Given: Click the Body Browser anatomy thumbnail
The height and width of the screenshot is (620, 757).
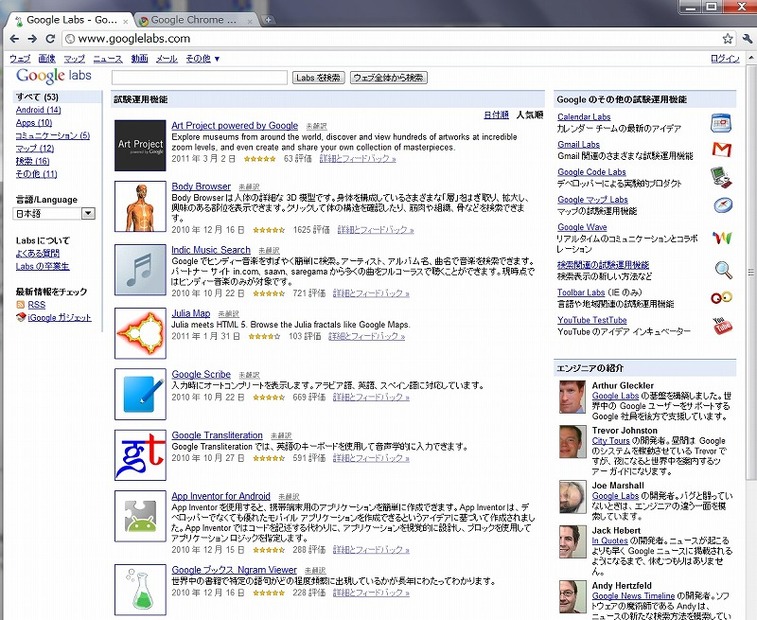Looking at the screenshot, I should [x=140, y=206].
